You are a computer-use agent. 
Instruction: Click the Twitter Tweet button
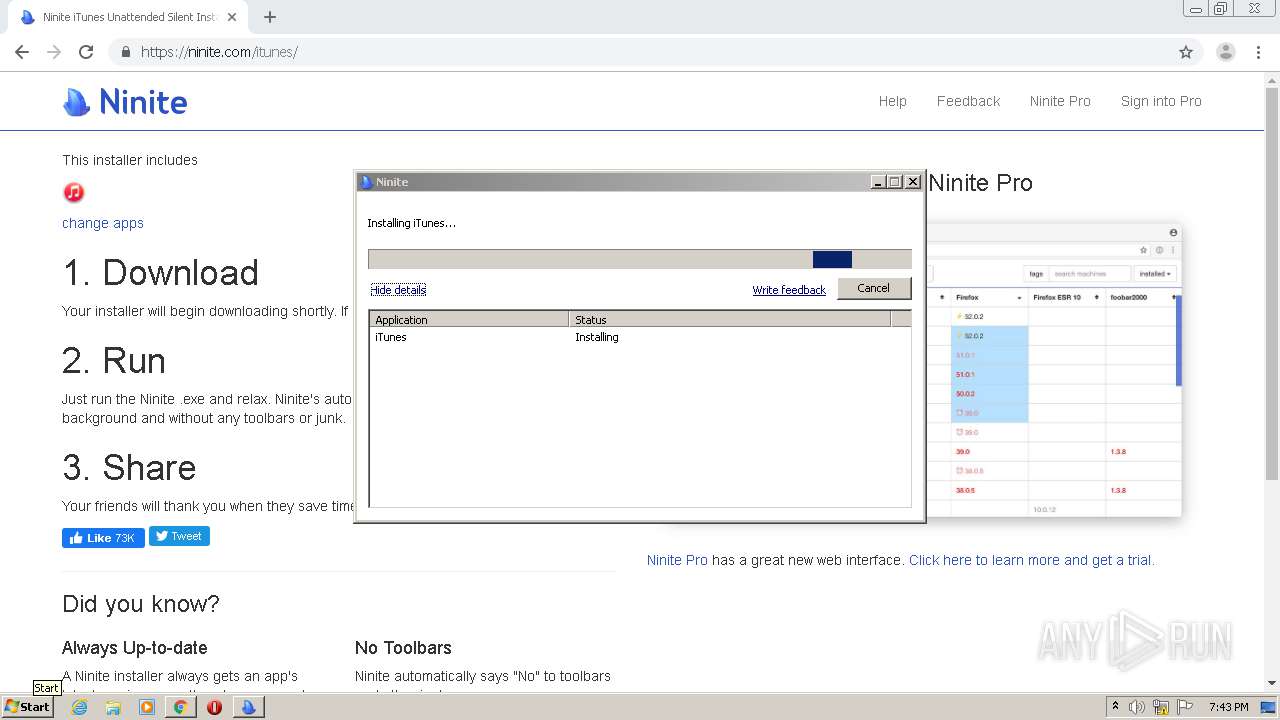tap(179, 536)
